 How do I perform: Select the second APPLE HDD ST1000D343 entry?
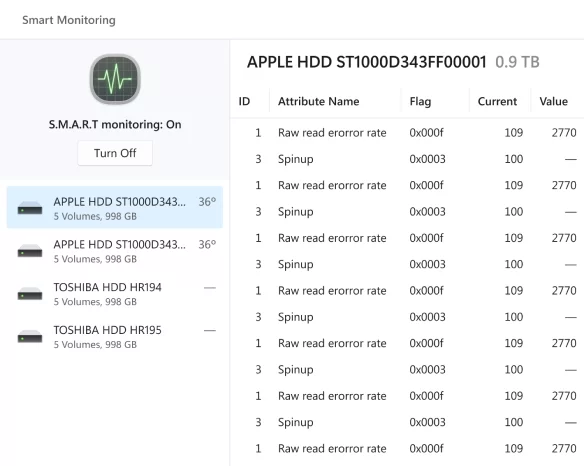tap(115, 251)
